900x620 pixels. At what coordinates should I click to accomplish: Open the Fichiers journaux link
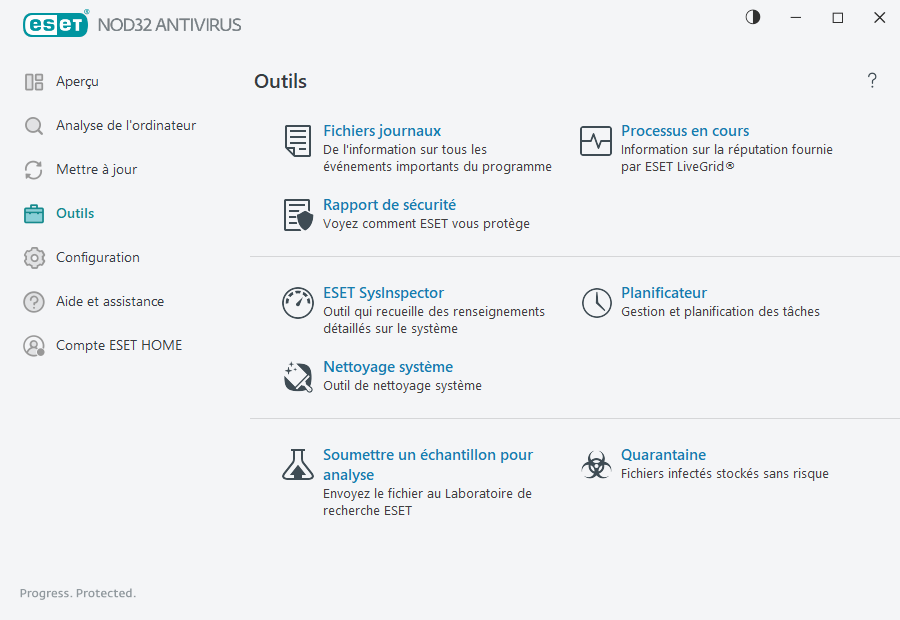coord(382,130)
